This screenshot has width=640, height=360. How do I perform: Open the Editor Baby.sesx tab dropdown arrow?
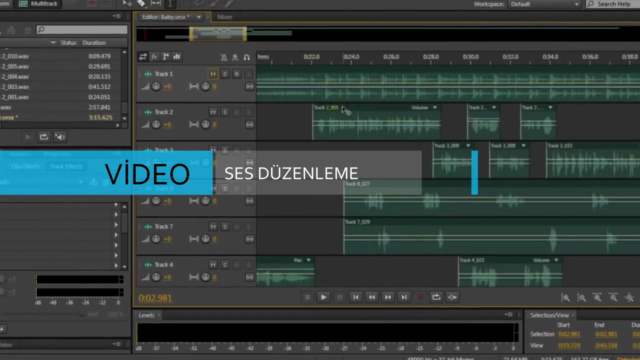tap(199, 17)
